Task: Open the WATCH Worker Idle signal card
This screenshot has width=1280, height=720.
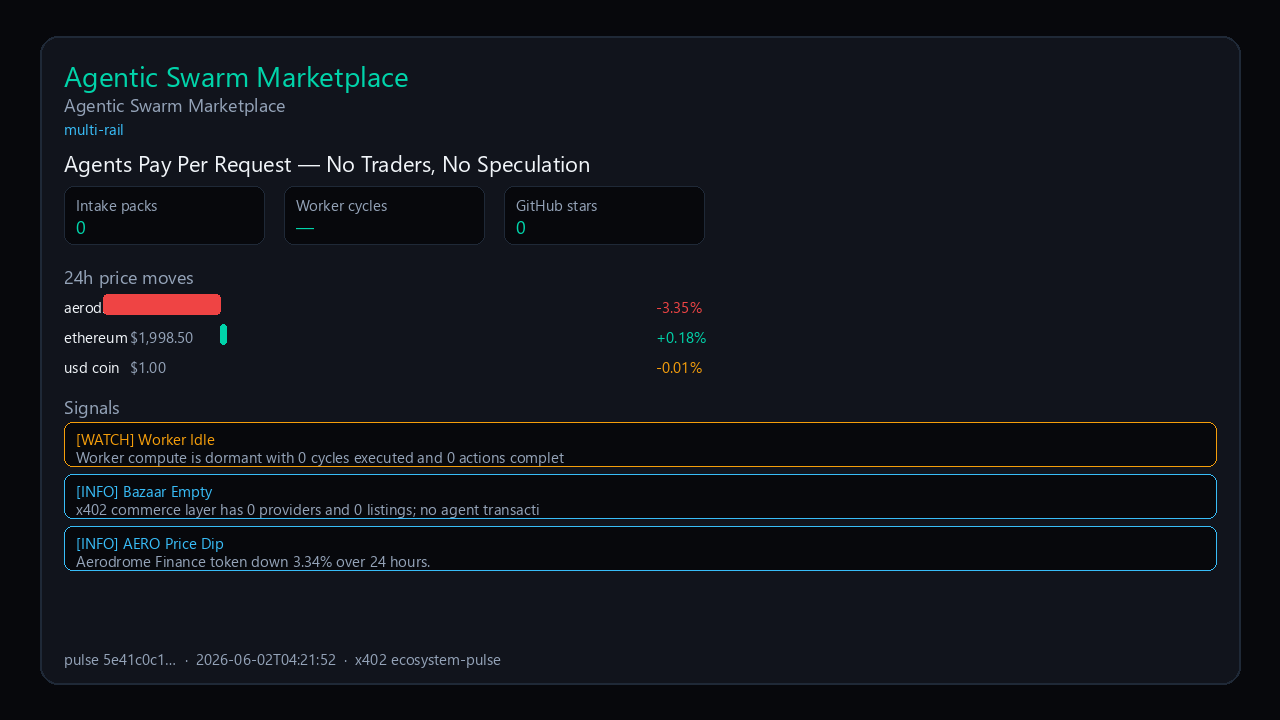Action: click(640, 445)
